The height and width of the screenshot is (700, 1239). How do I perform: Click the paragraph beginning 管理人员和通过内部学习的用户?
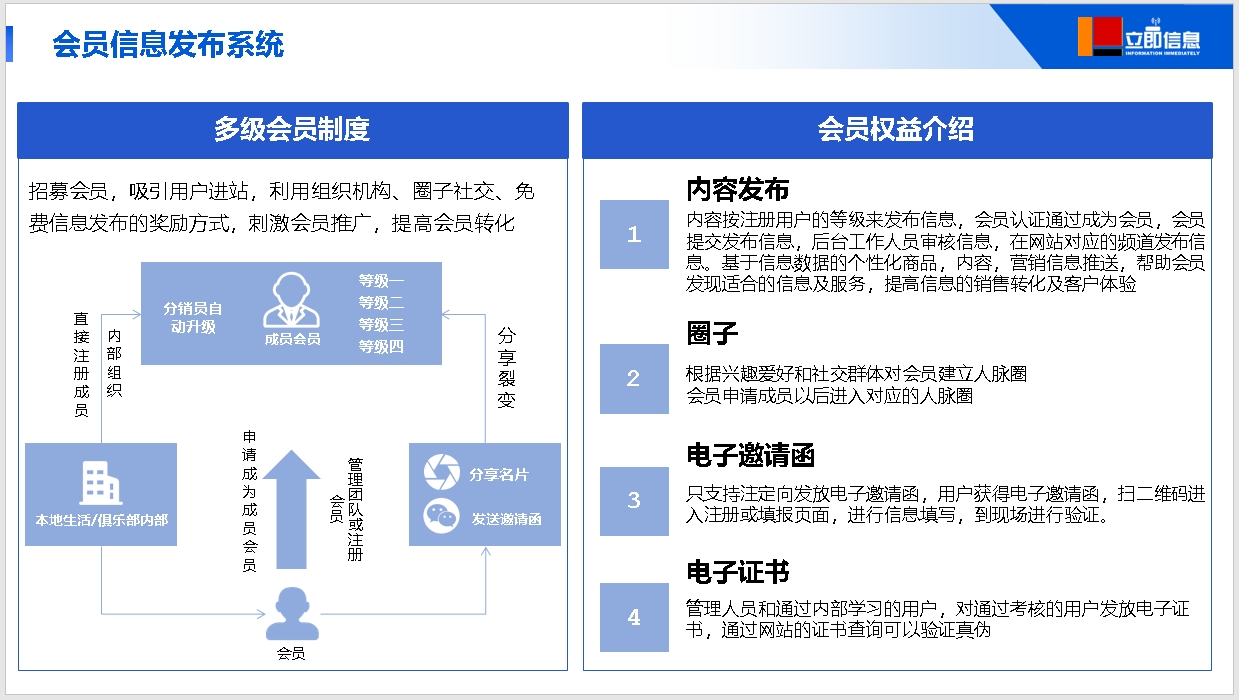[x=937, y=620]
